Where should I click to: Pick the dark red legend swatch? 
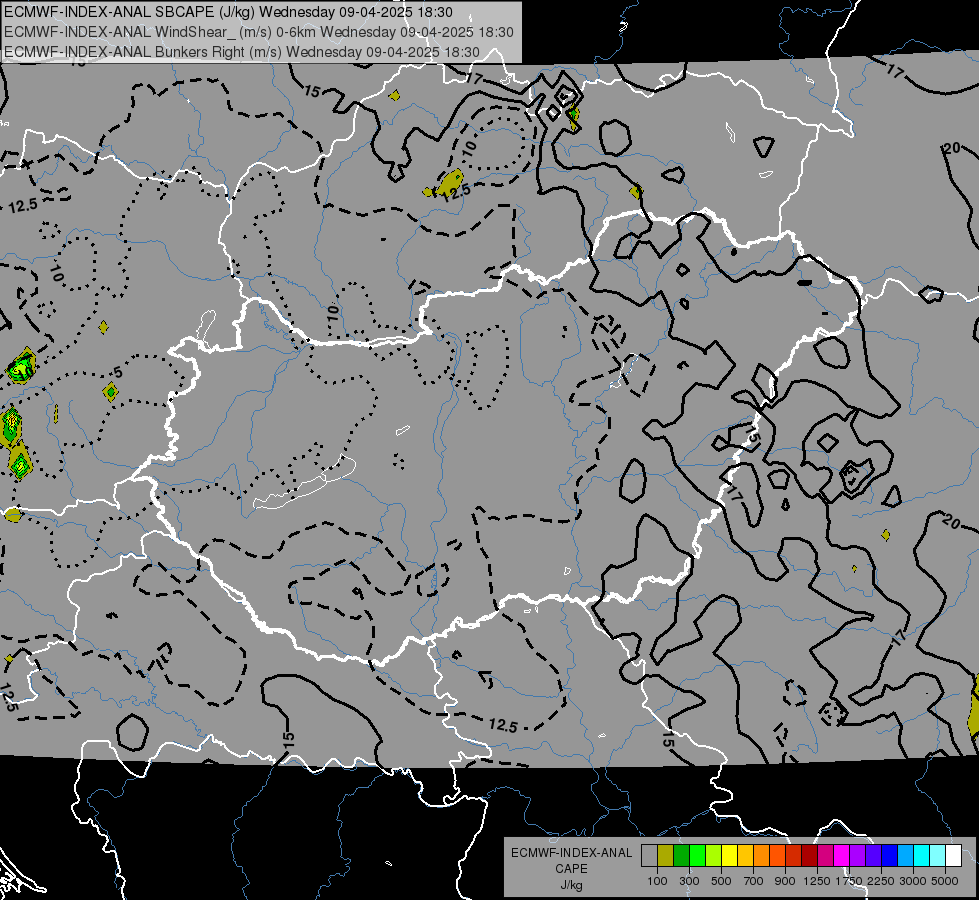[810, 856]
